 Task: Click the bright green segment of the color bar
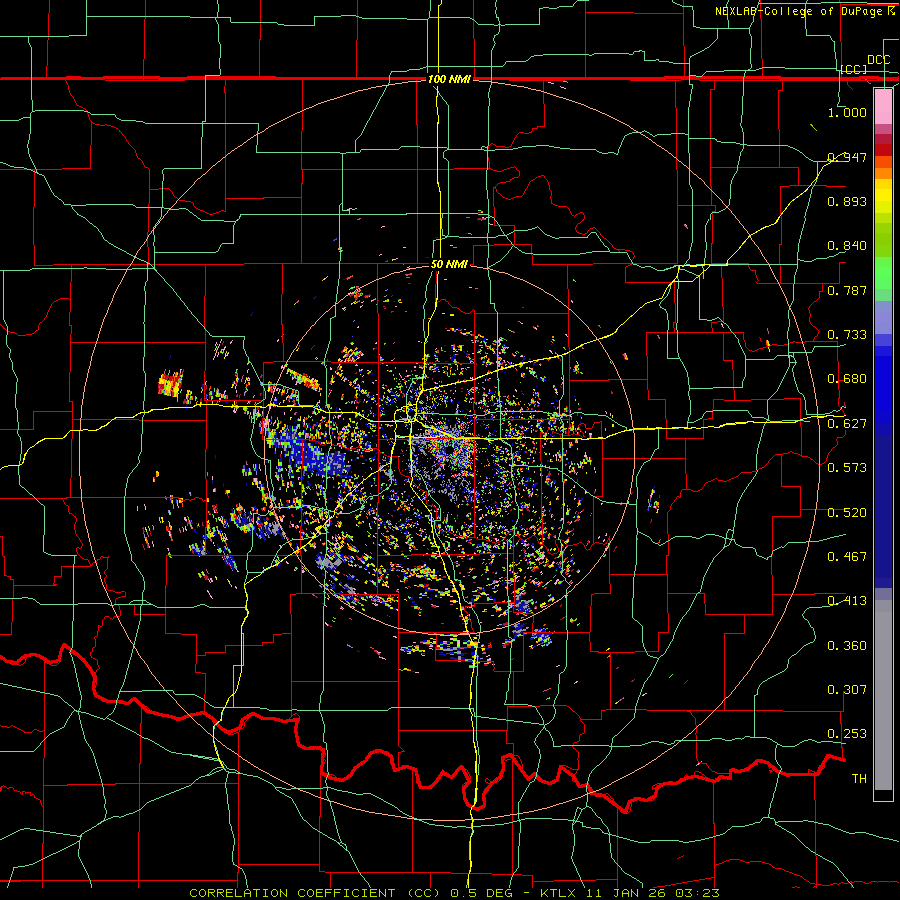pyautogui.click(x=883, y=273)
